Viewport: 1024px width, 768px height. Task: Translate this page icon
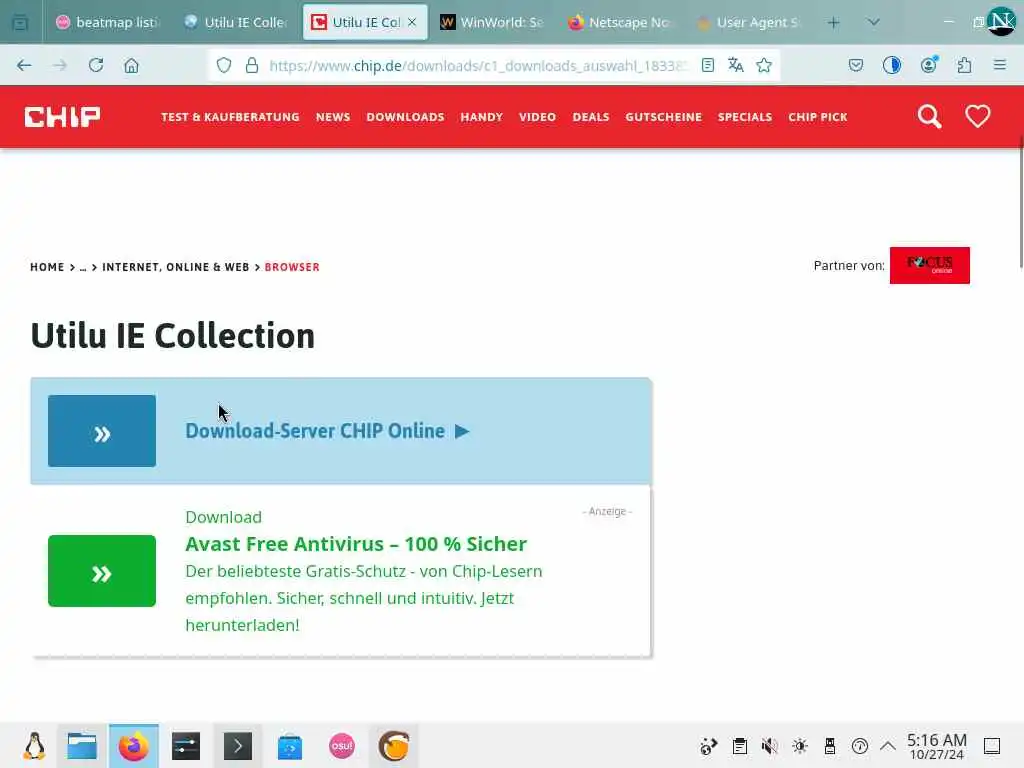[735, 65]
